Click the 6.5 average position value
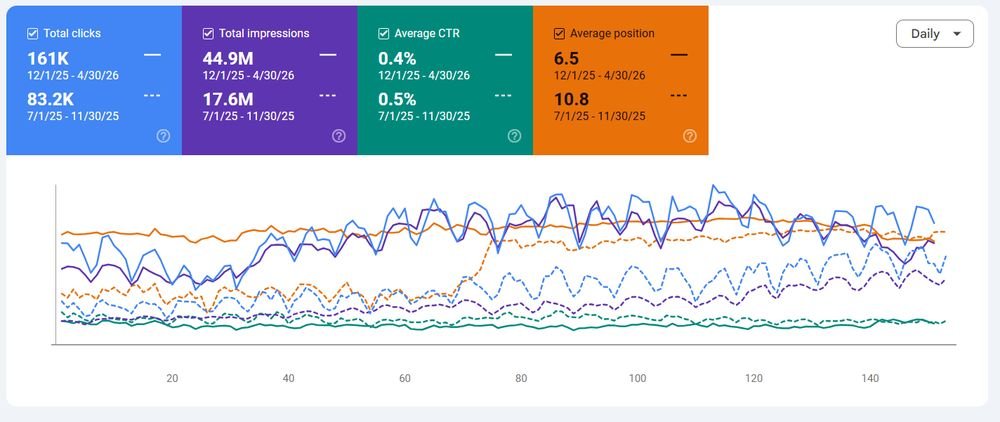This screenshot has width=1000, height=422. click(x=566, y=59)
